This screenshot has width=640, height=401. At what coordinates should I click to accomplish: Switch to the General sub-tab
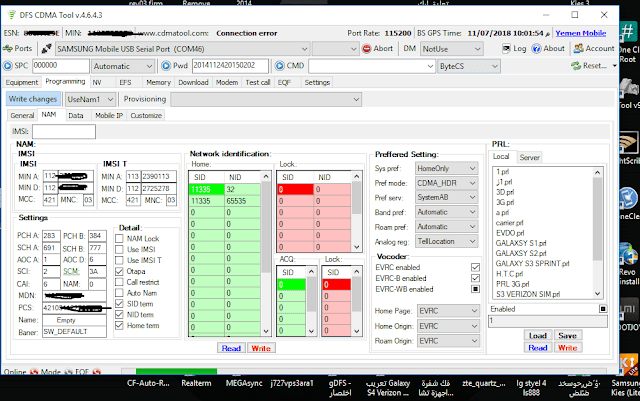pyautogui.click(x=22, y=116)
